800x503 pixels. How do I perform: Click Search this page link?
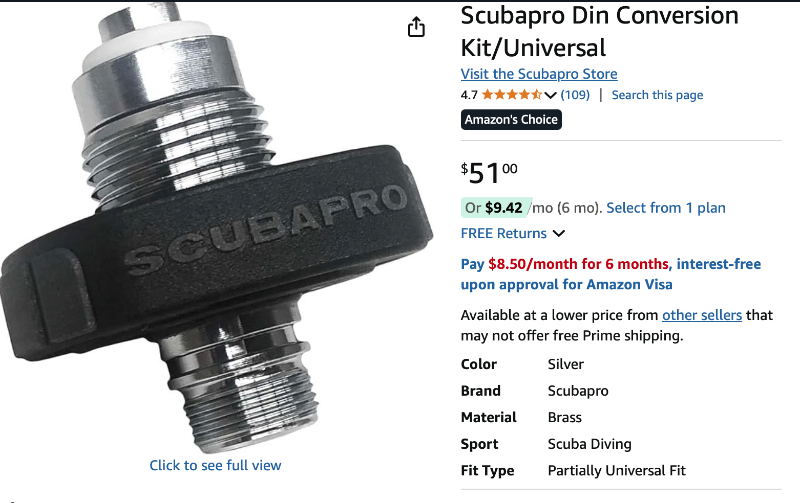coord(657,95)
